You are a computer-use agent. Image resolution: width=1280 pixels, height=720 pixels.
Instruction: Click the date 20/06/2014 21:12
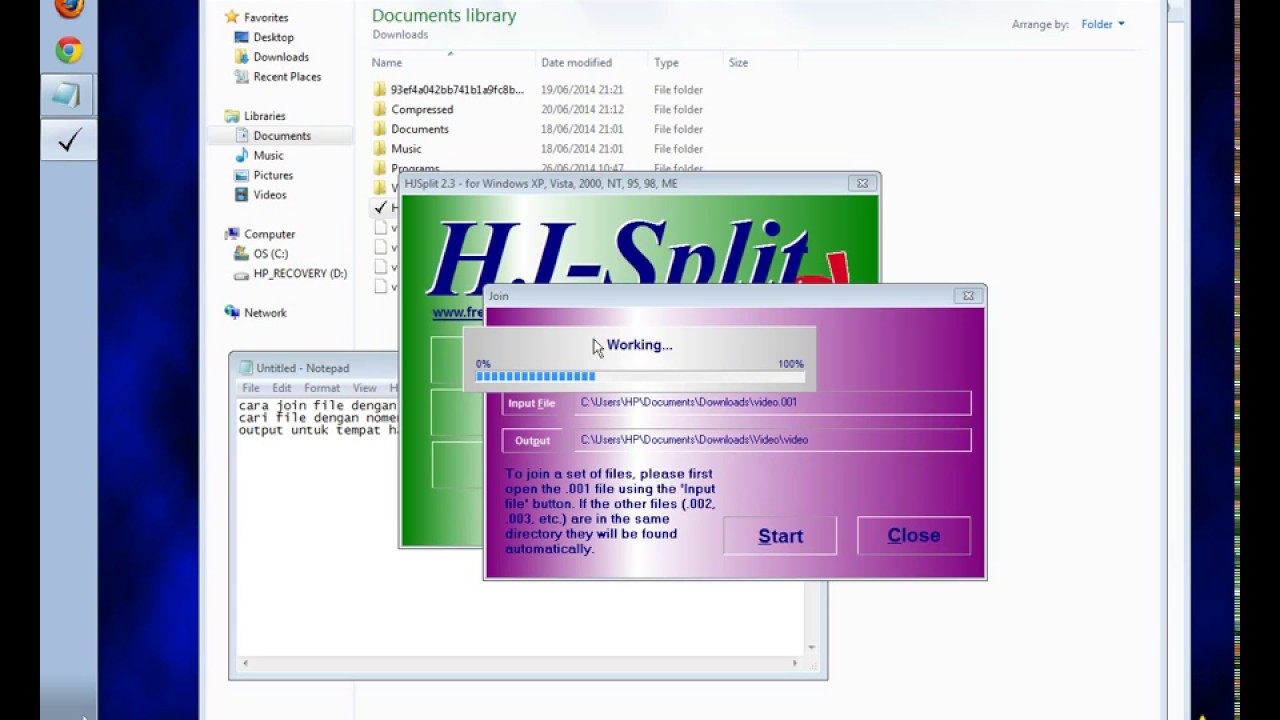(582, 110)
